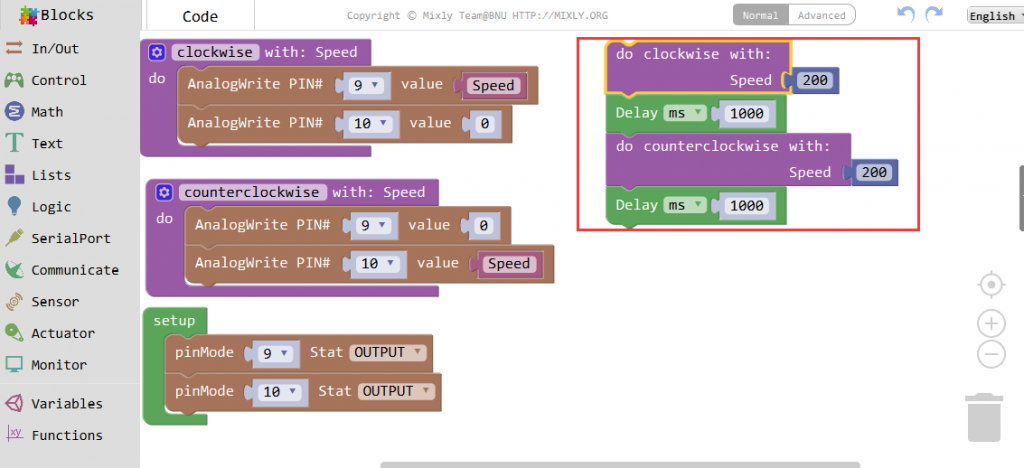Screen dimensions: 1024x468
Task: Open the last Delay ms unit dropdown
Action: point(685,205)
